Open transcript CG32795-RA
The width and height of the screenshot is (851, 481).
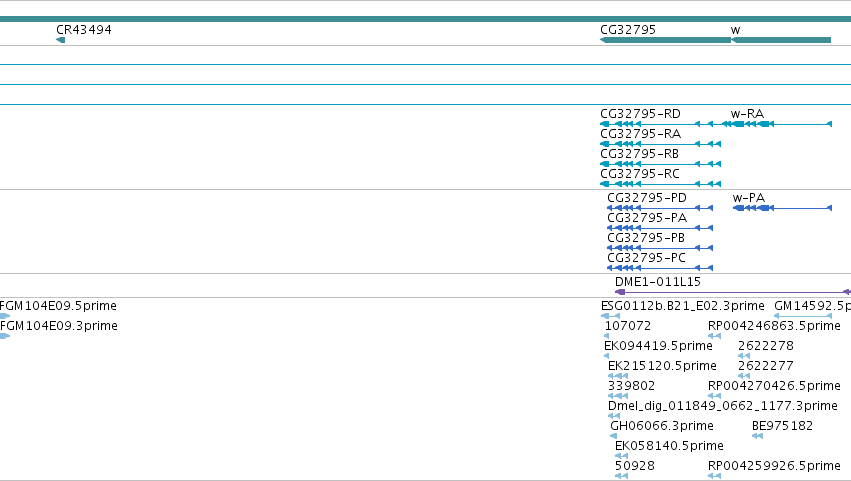pos(661,144)
